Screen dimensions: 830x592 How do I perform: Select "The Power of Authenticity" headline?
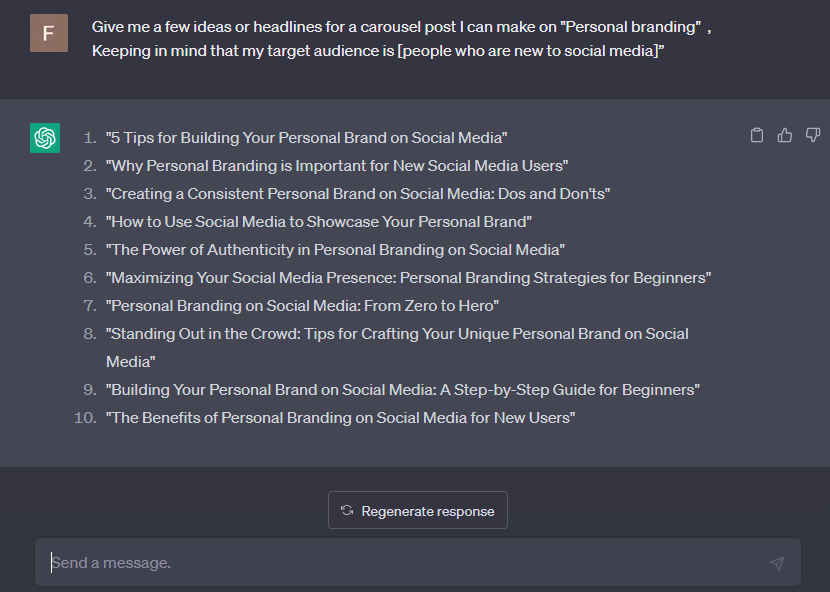tap(336, 250)
